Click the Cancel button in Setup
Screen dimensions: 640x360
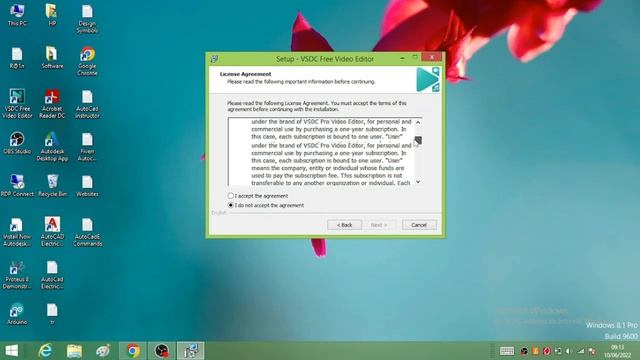pyautogui.click(x=419, y=225)
